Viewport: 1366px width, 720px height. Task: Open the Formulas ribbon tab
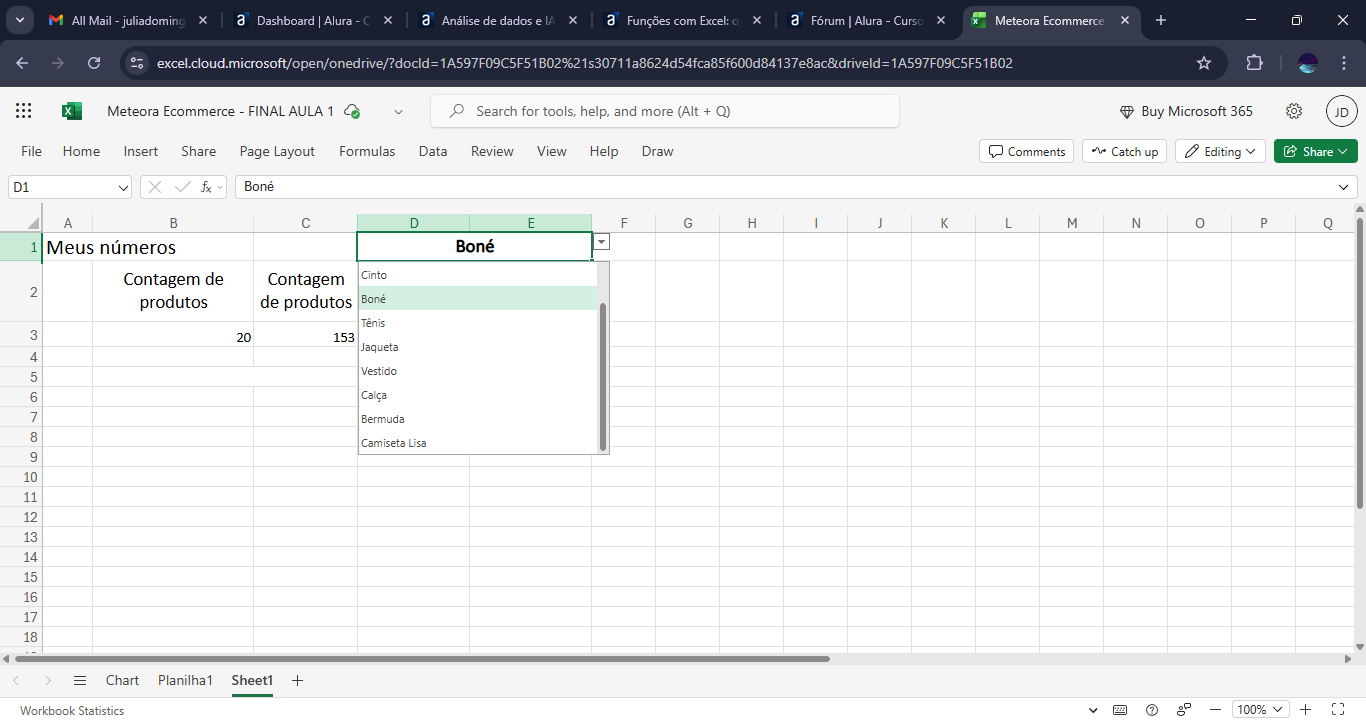[367, 152]
